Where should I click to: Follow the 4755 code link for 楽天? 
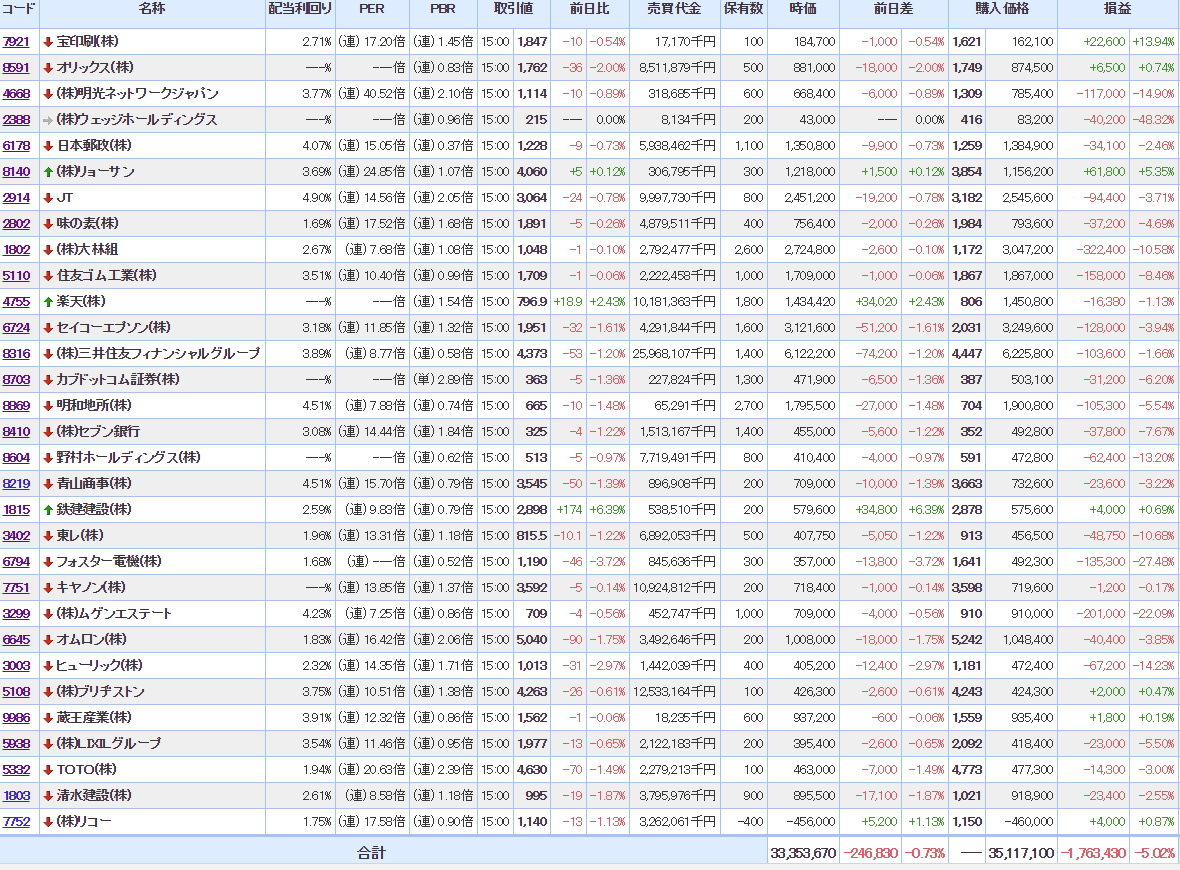pyautogui.click(x=16, y=302)
